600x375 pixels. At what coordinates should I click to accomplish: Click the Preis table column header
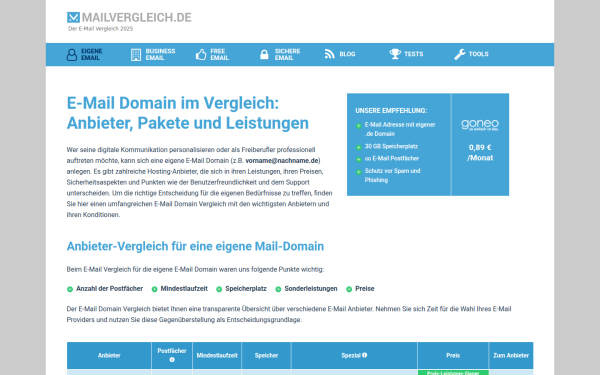click(x=453, y=355)
